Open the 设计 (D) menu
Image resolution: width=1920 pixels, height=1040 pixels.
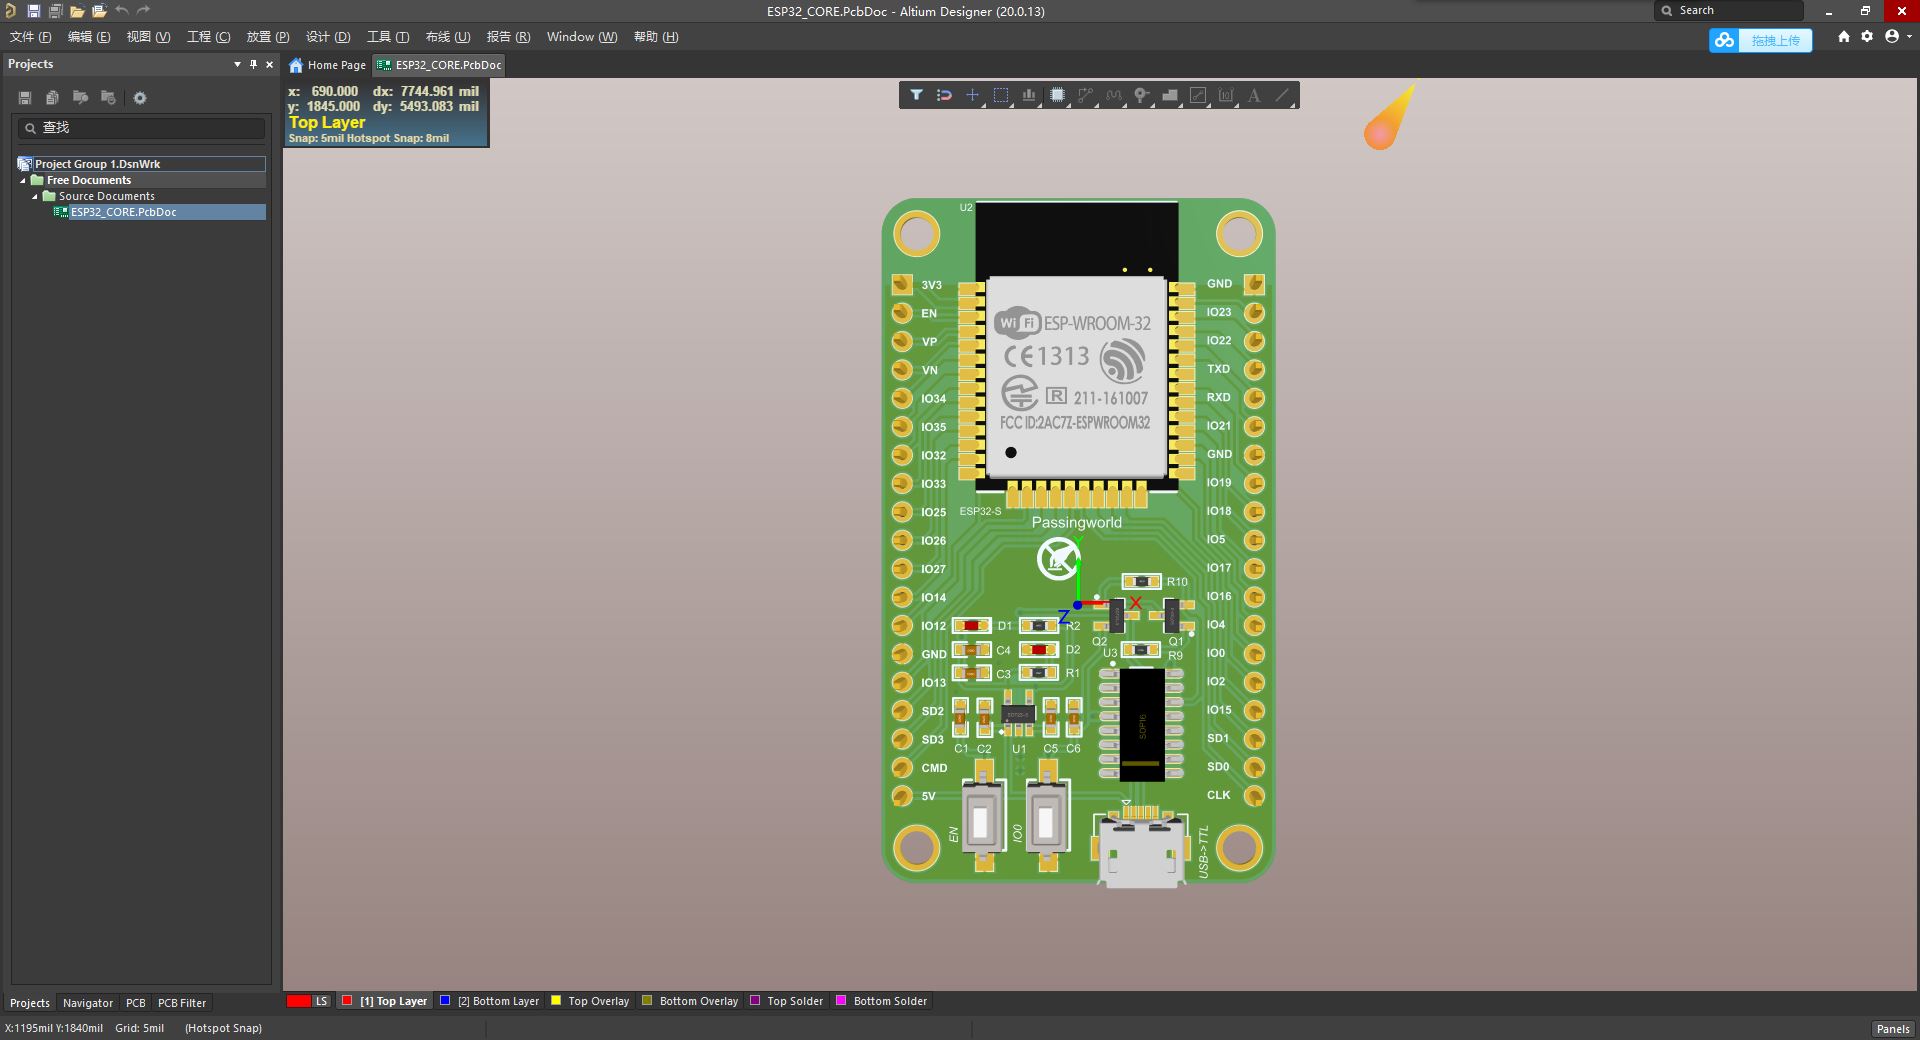[328, 37]
